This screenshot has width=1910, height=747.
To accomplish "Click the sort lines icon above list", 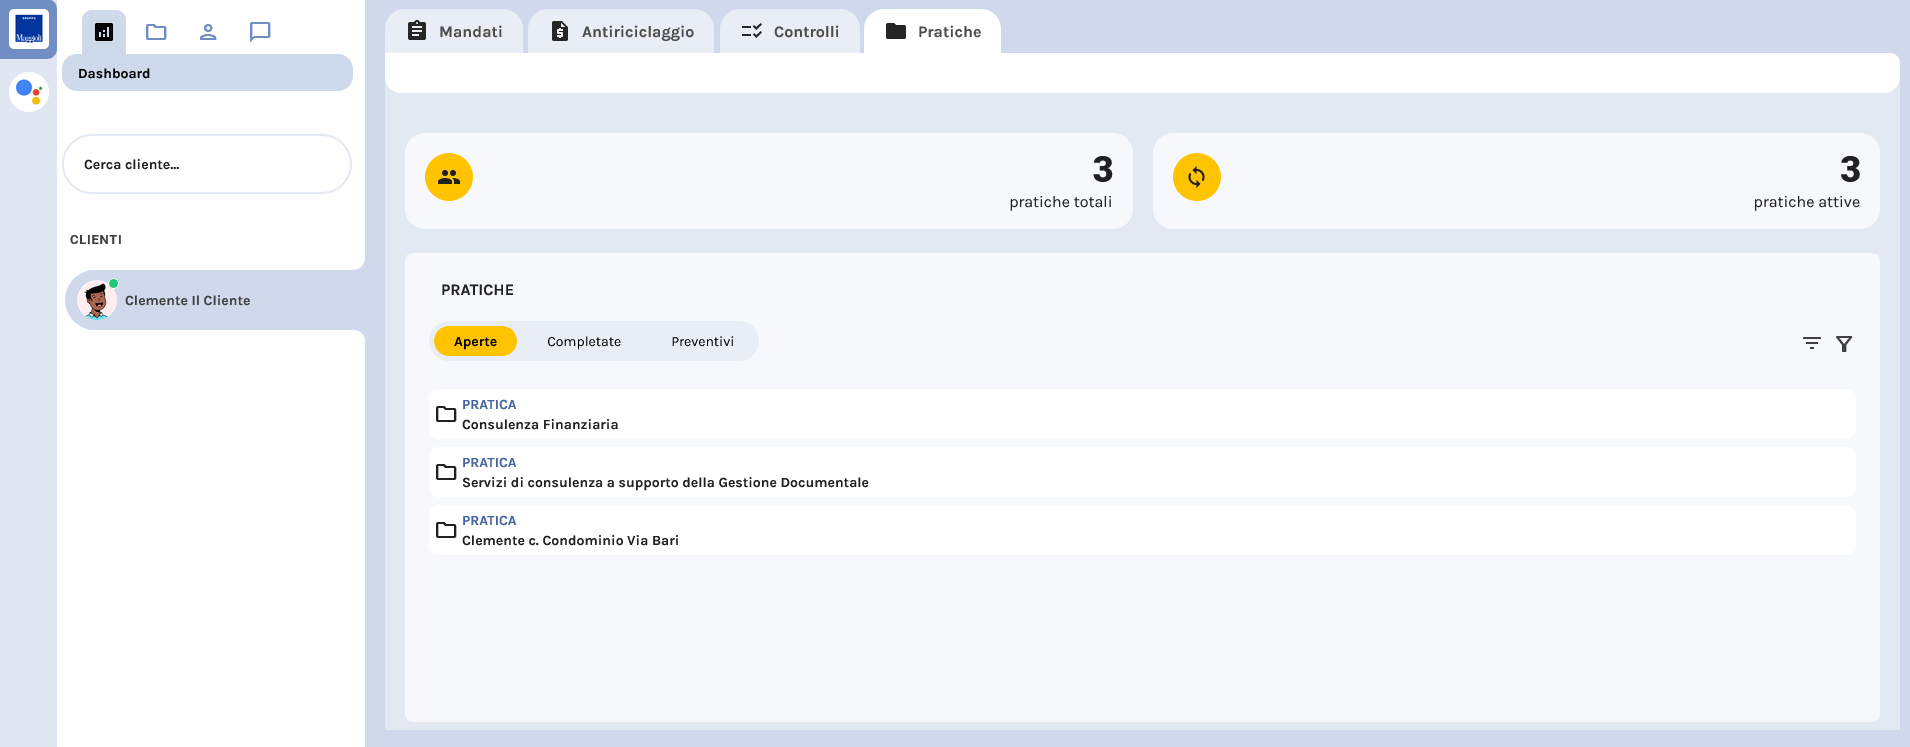I will click(1811, 343).
